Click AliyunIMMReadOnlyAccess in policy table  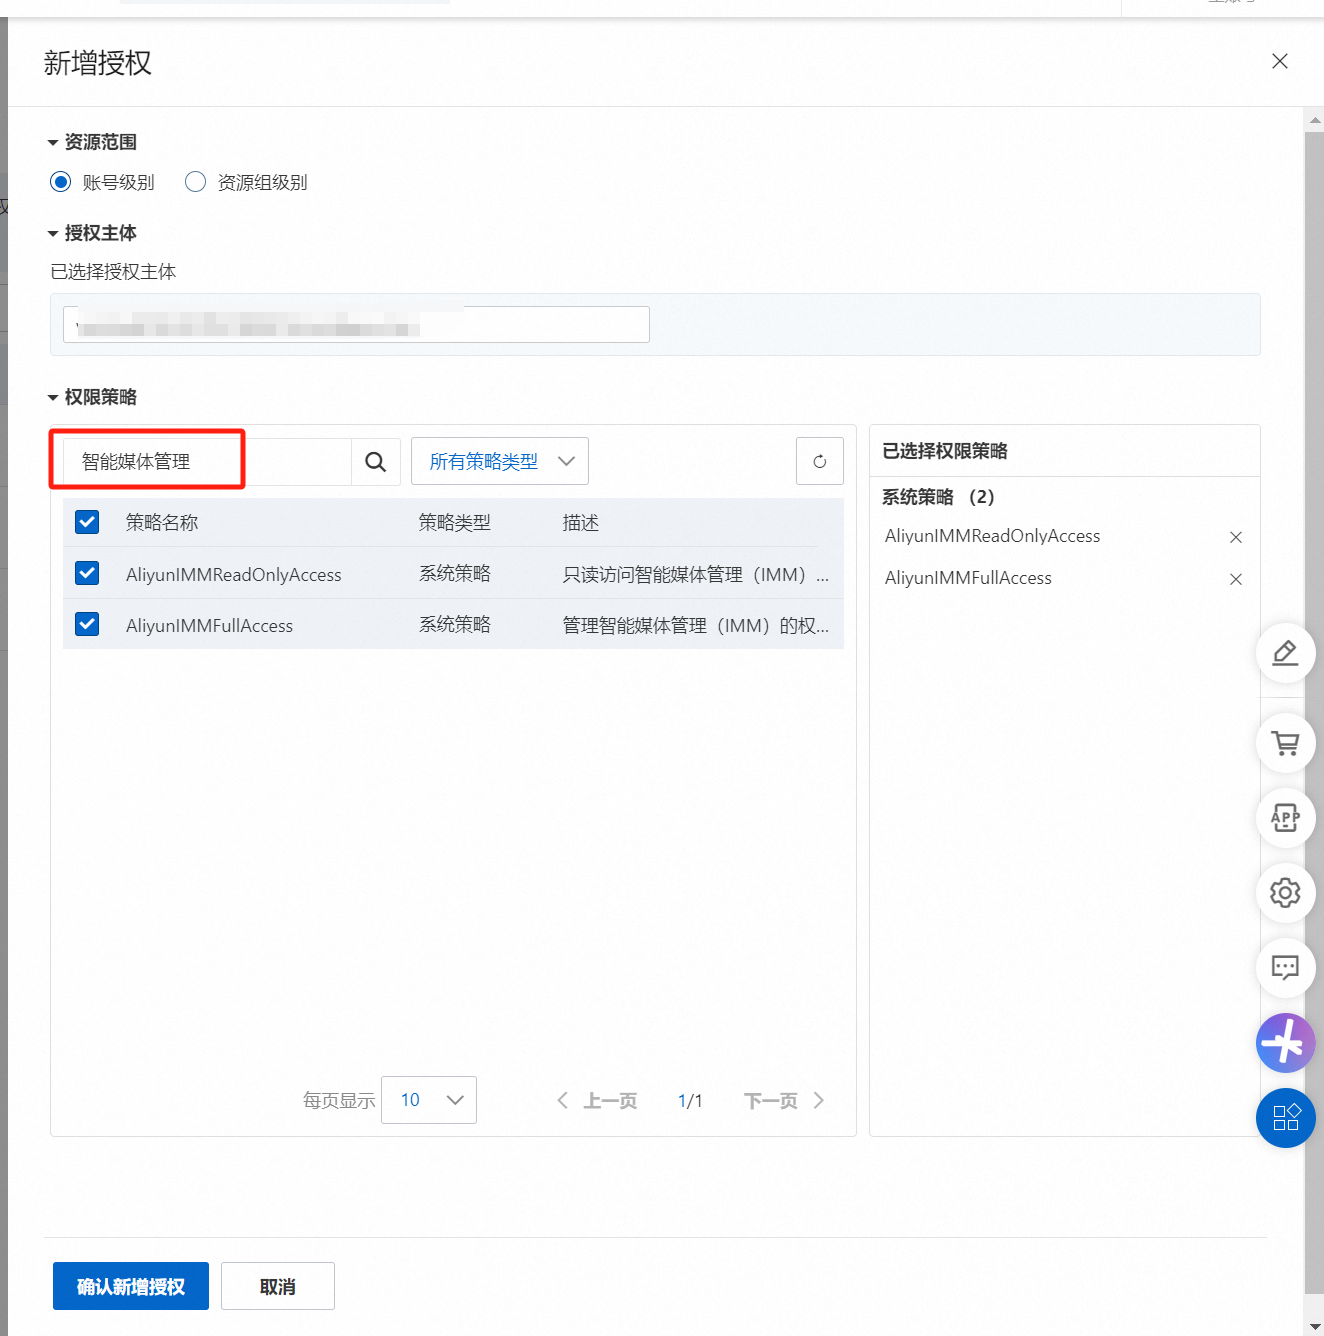234,575
